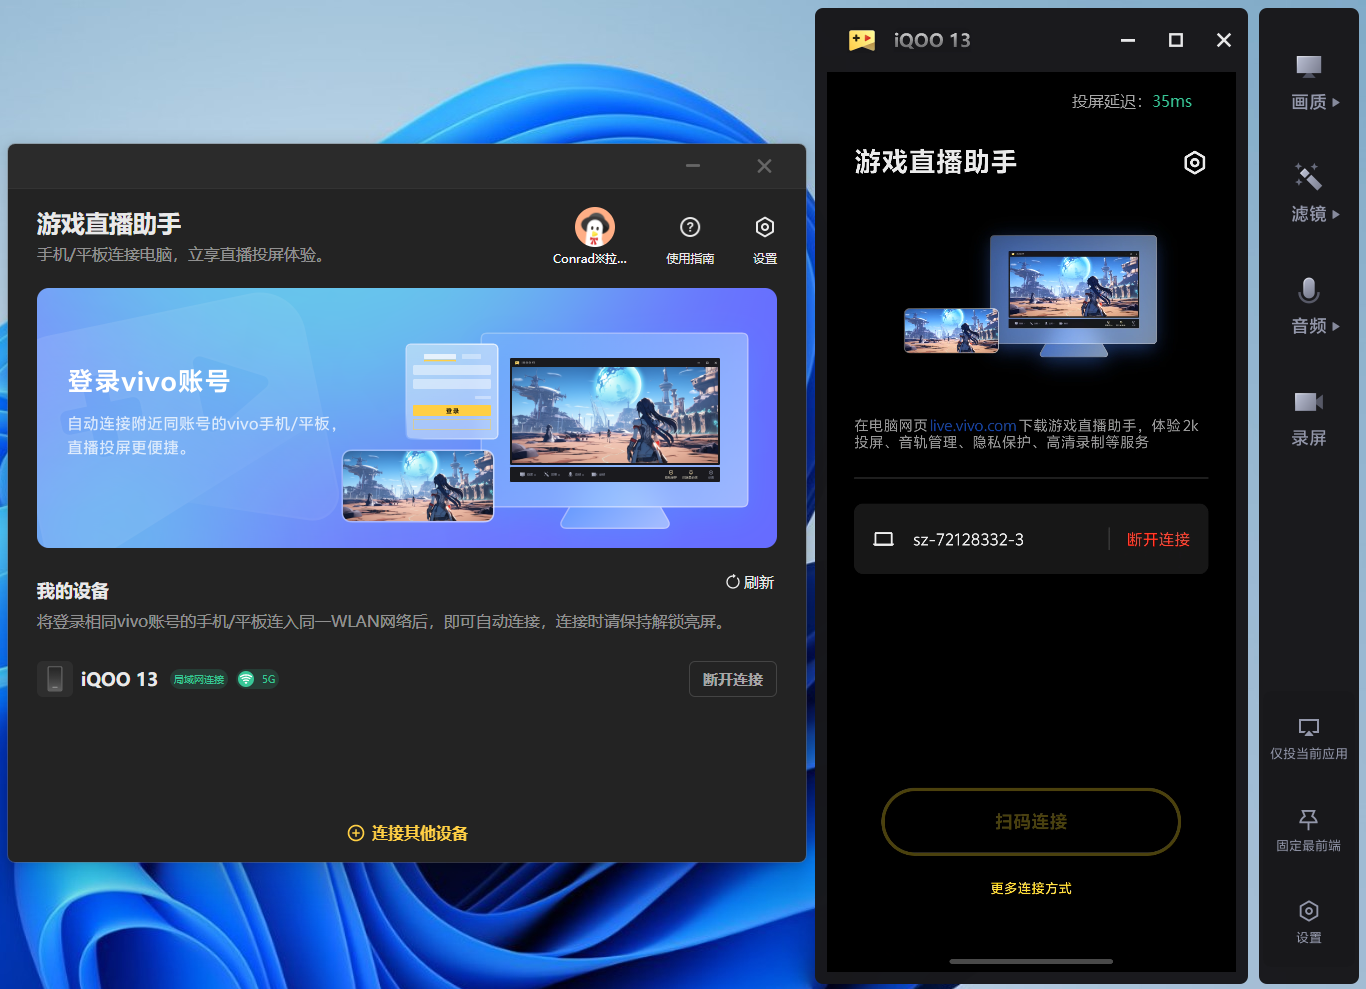Open 设置 in the assistant header

tap(765, 239)
